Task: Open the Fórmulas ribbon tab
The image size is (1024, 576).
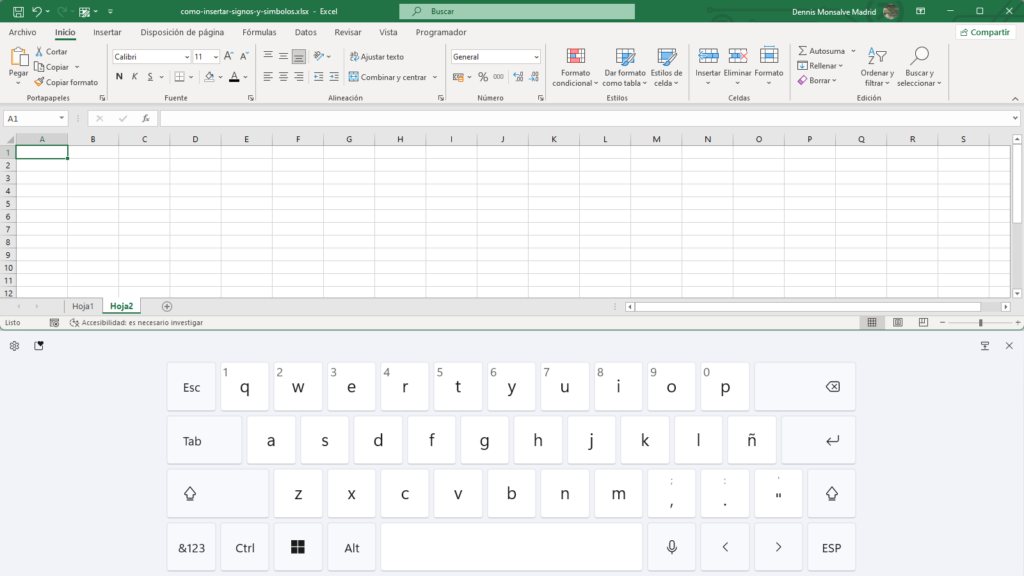Action: tap(259, 31)
